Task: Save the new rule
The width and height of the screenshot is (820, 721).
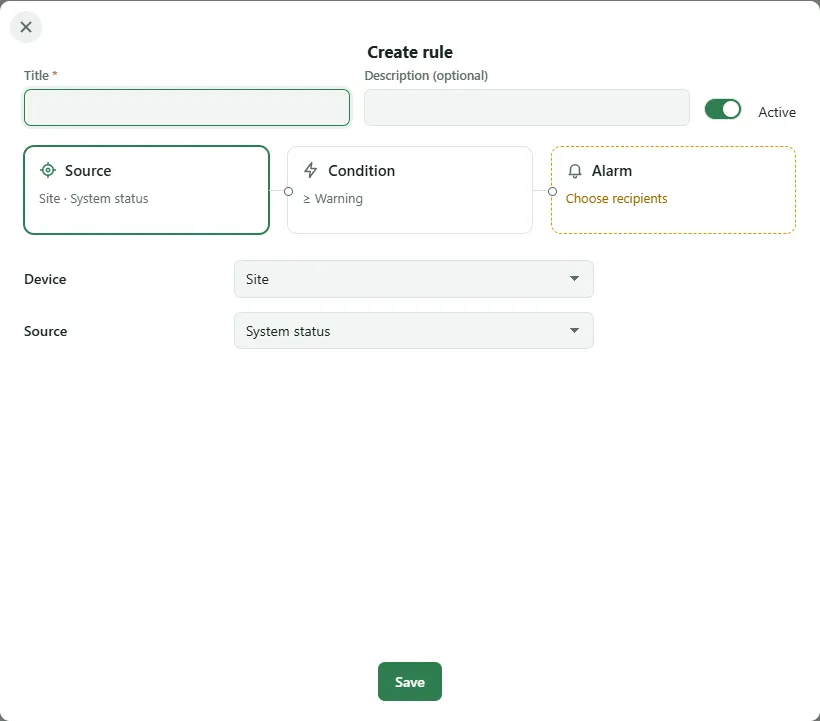Action: coord(410,682)
